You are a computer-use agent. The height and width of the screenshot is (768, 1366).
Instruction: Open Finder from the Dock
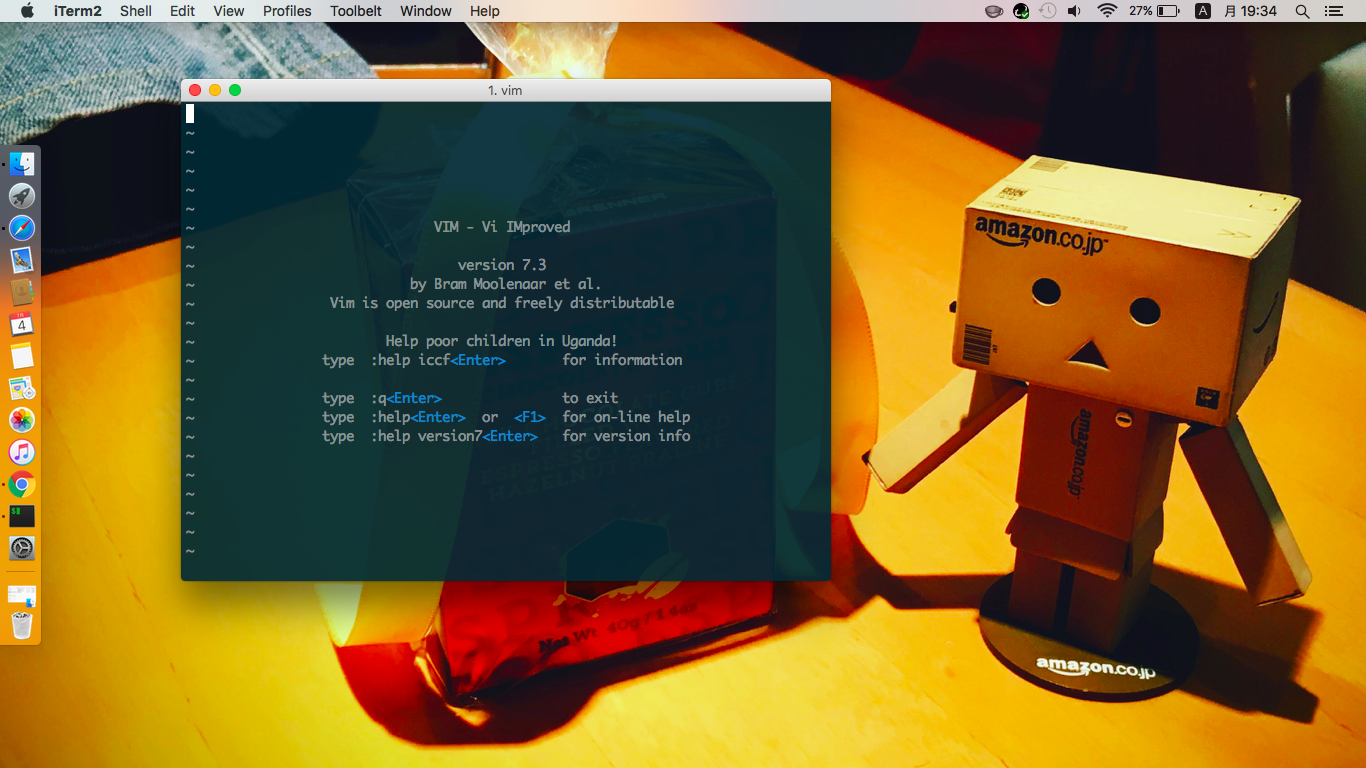(x=22, y=164)
